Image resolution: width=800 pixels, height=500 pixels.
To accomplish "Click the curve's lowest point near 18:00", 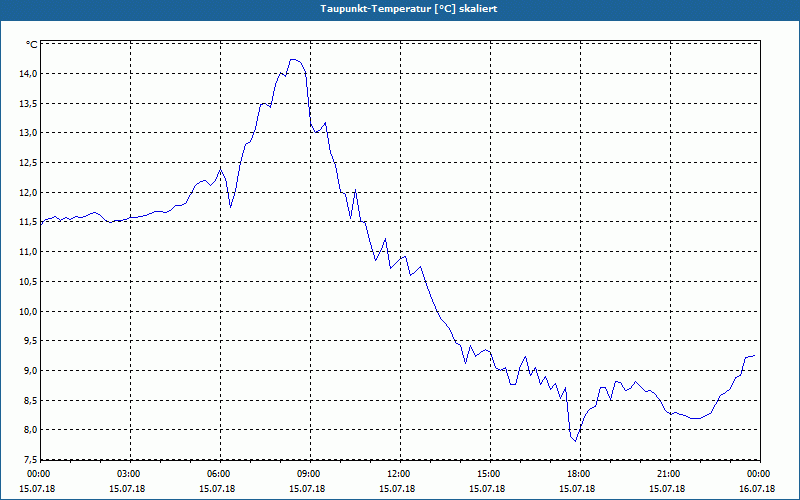I will [x=576, y=441].
